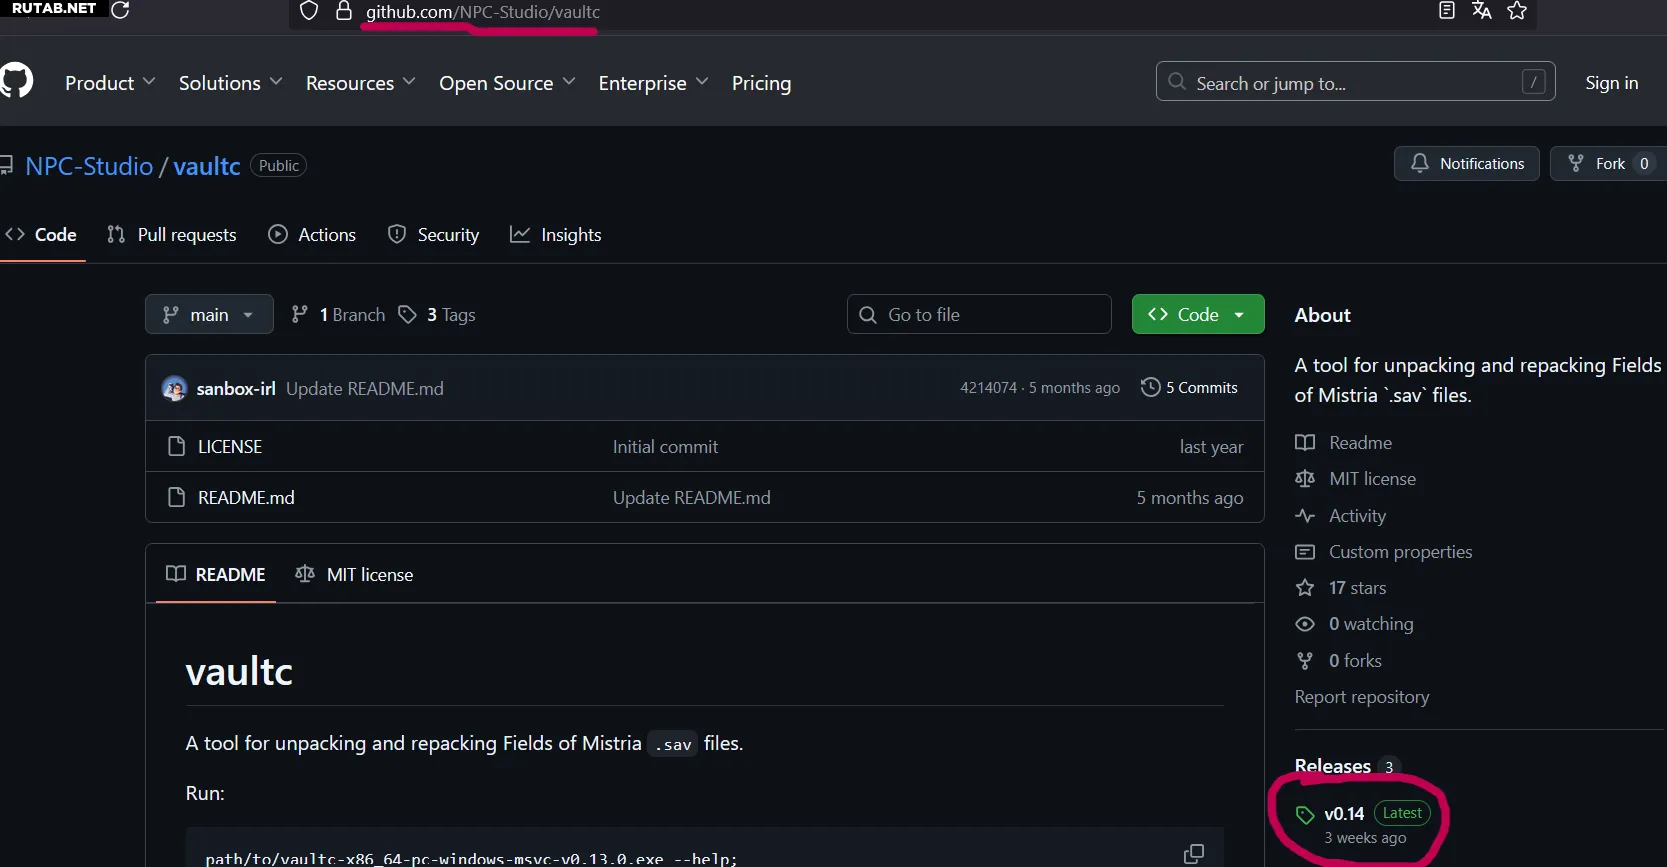Screen dimensions: 1667x867
Task: Reload the page with the refresh icon
Action: [121, 10]
